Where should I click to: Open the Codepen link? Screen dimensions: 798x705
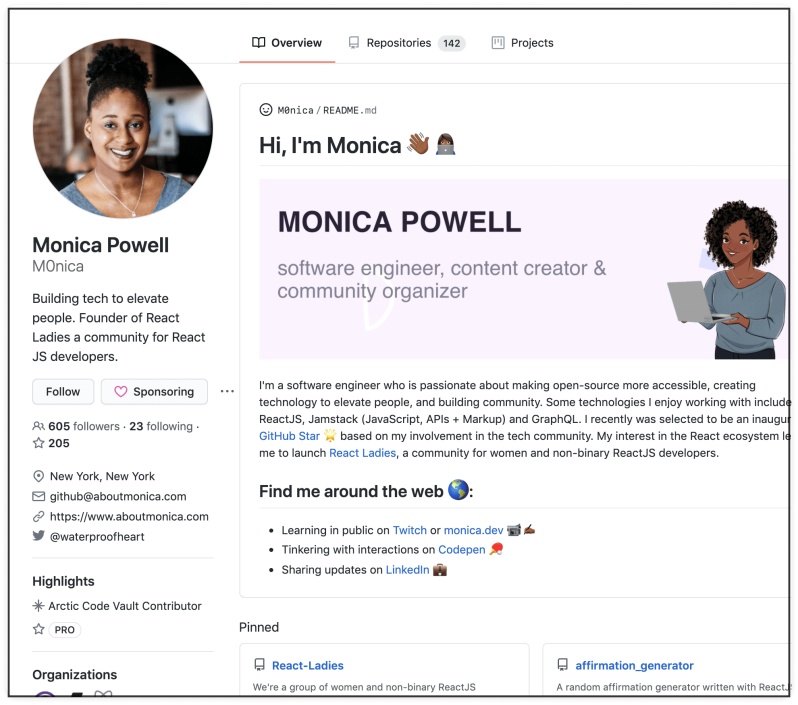point(462,549)
